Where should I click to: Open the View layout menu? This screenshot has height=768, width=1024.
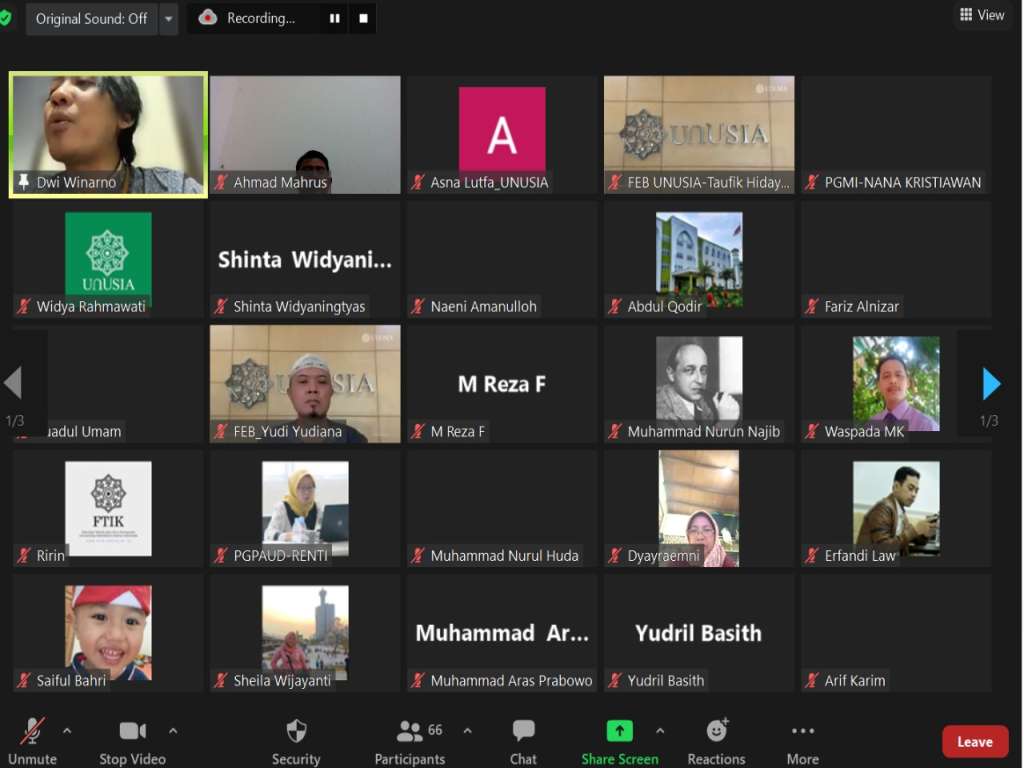pyautogui.click(x=981, y=15)
